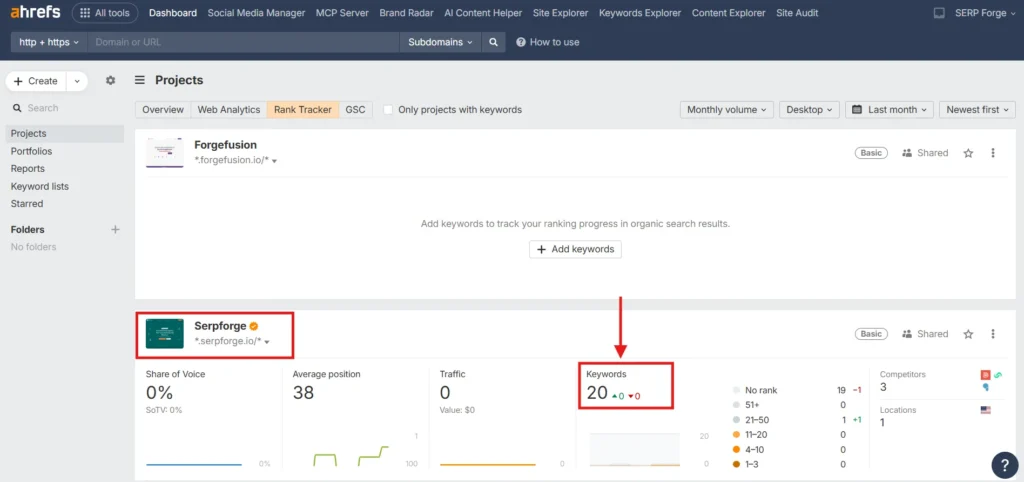The height and width of the screenshot is (482, 1024).
Task: Star the Serpforge project
Action: click(968, 334)
